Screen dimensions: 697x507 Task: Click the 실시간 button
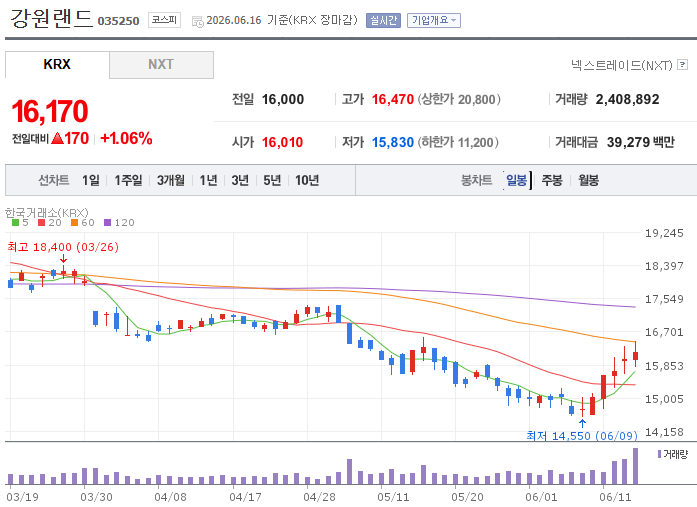(x=383, y=20)
